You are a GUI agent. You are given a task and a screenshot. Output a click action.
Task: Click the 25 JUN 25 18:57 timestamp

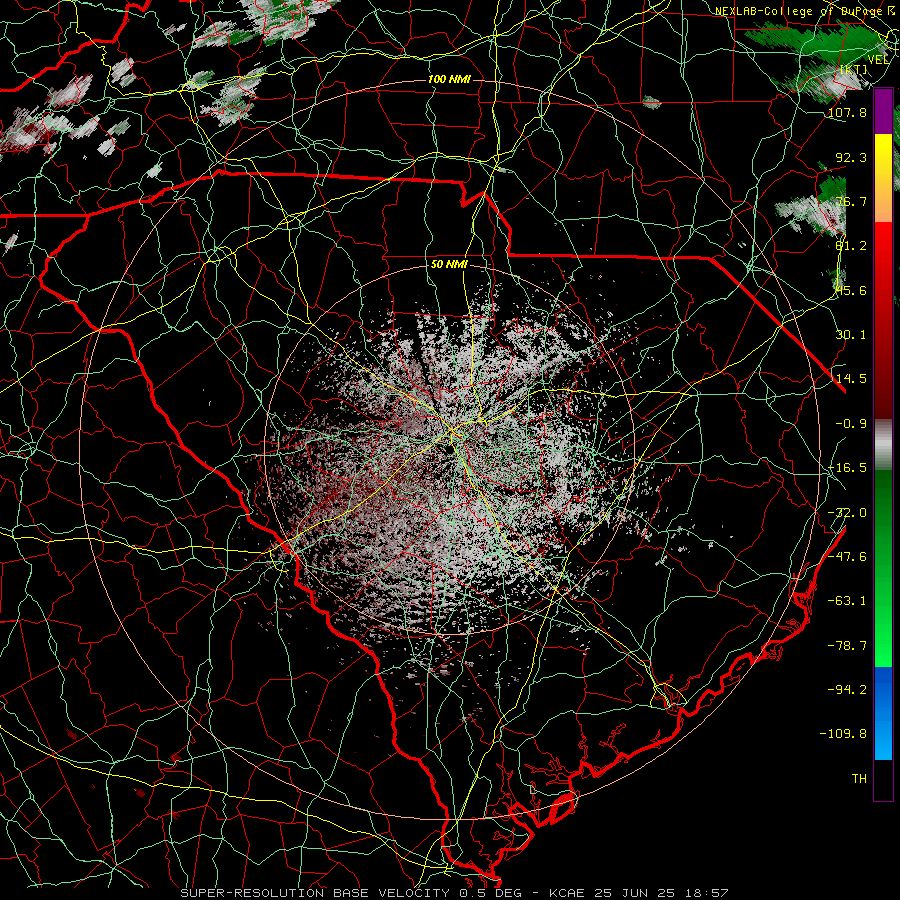click(659, 893)
